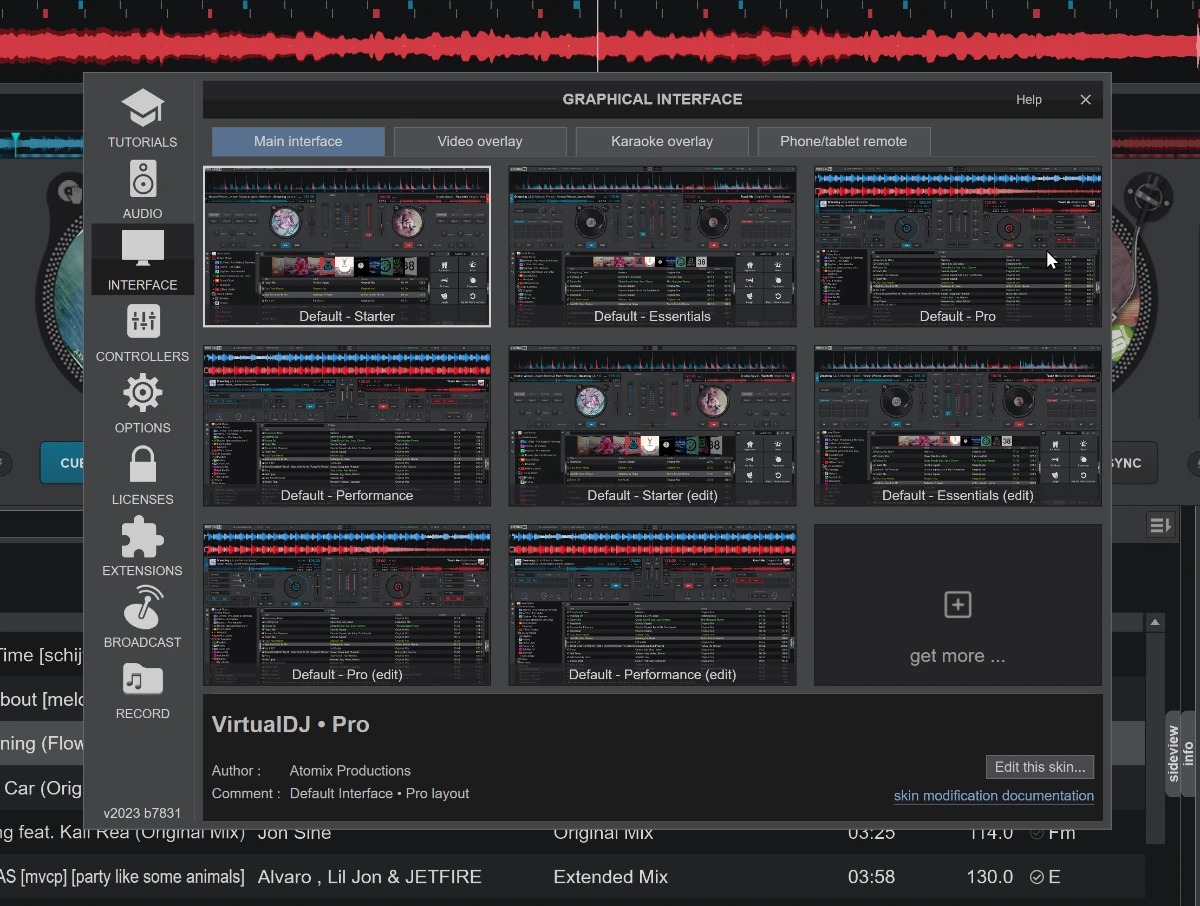Pick the Default - Starter (edit) skin
1200x906 pixels.
tap(652, 426)
